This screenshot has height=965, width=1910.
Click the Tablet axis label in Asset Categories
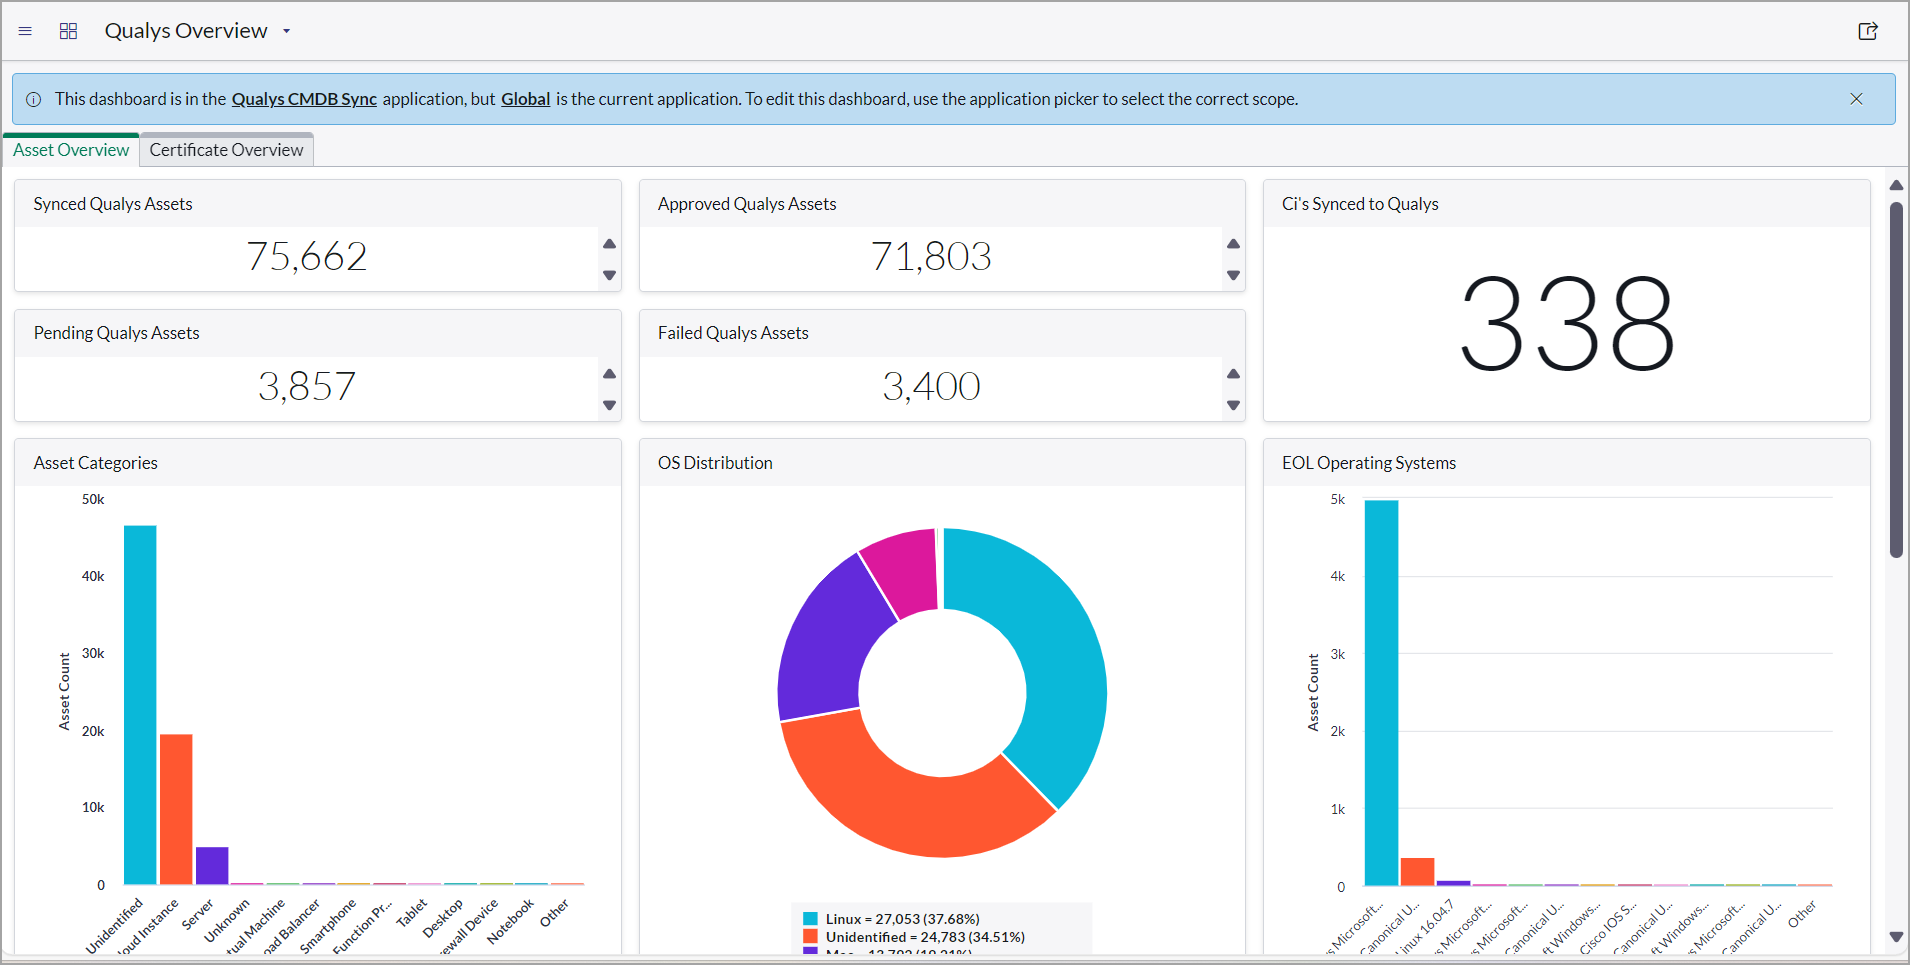click(412, 913)
